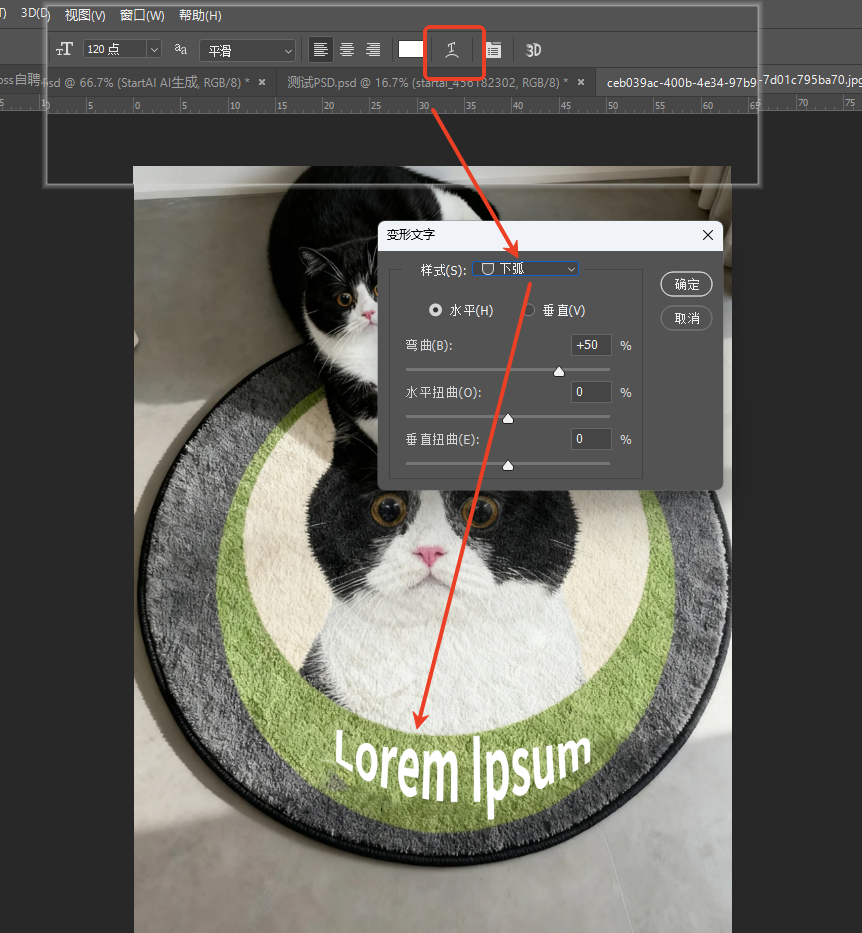The width and height of the screenshot is (862, 933).
Task: Open the 视图(V) menu
Action: (x=85, y=16)
